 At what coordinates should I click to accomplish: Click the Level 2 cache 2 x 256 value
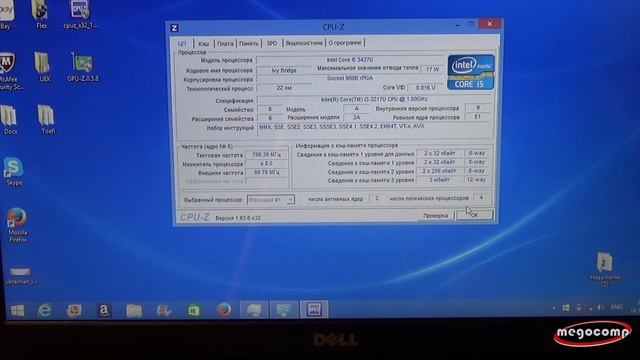point(440,171)
